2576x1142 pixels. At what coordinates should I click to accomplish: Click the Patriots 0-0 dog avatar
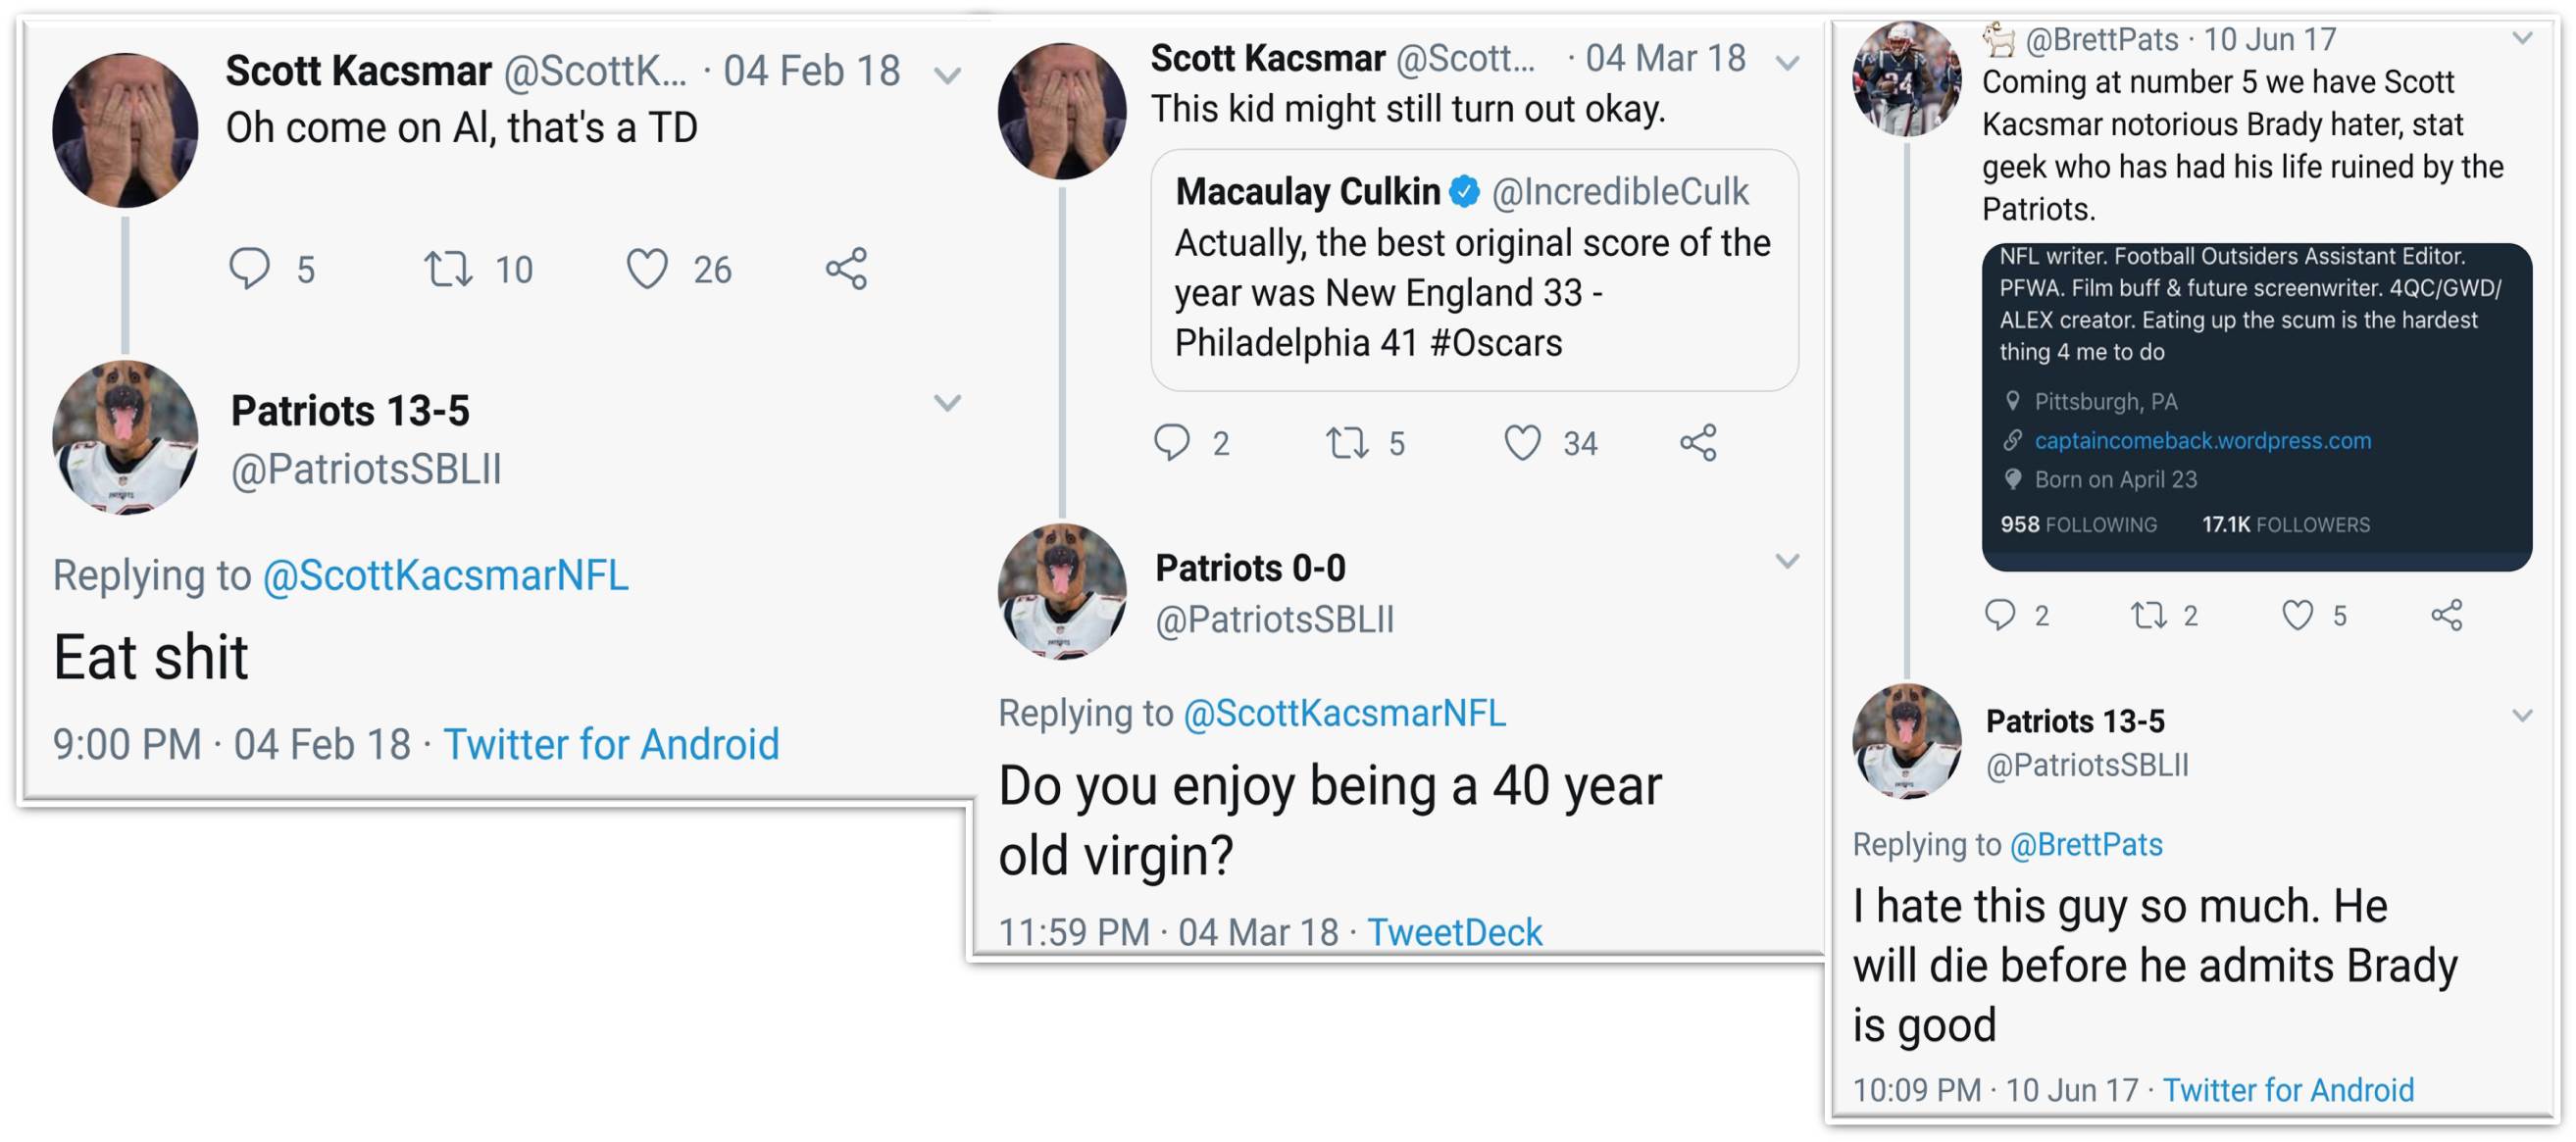click(x=1062, y=590)
